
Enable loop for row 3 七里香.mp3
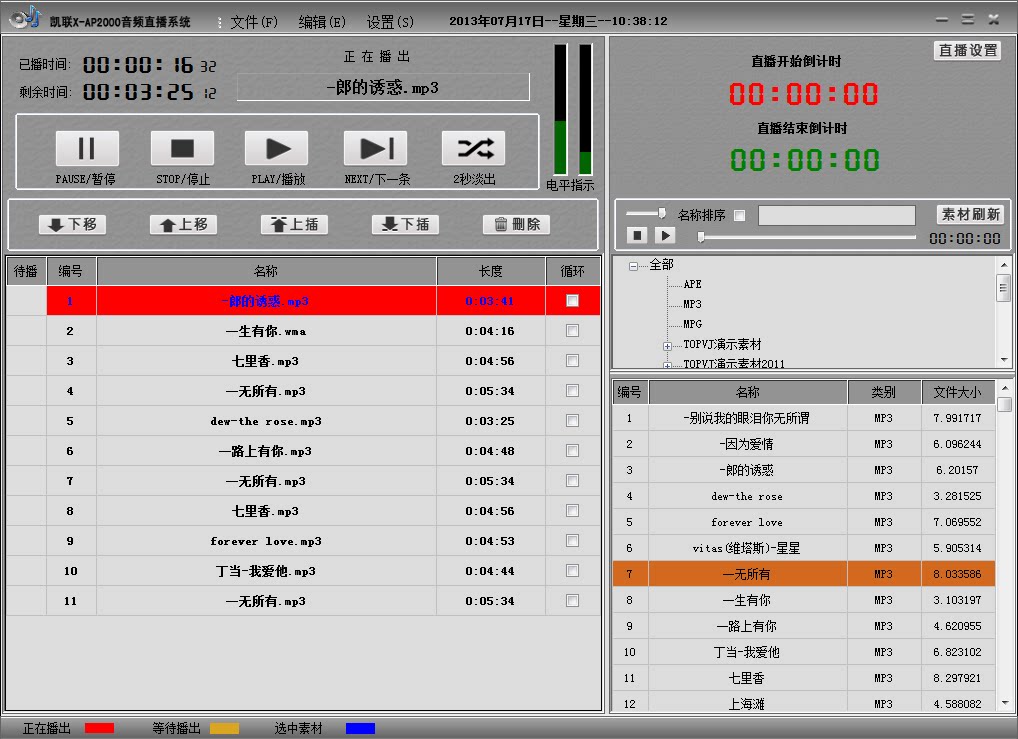[572, 360]
